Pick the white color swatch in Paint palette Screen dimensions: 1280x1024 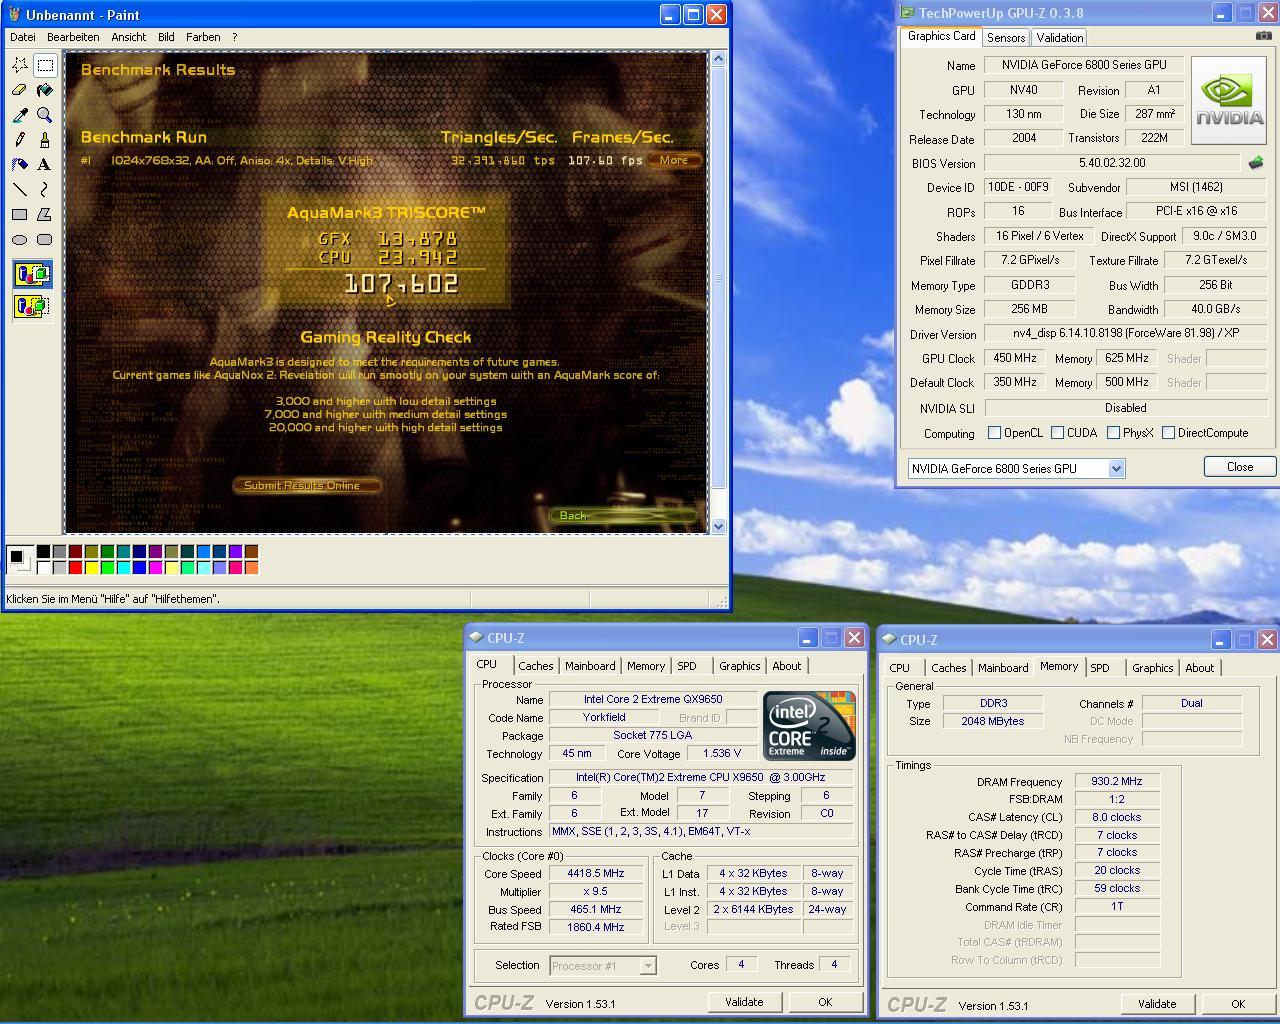[44, 568]
